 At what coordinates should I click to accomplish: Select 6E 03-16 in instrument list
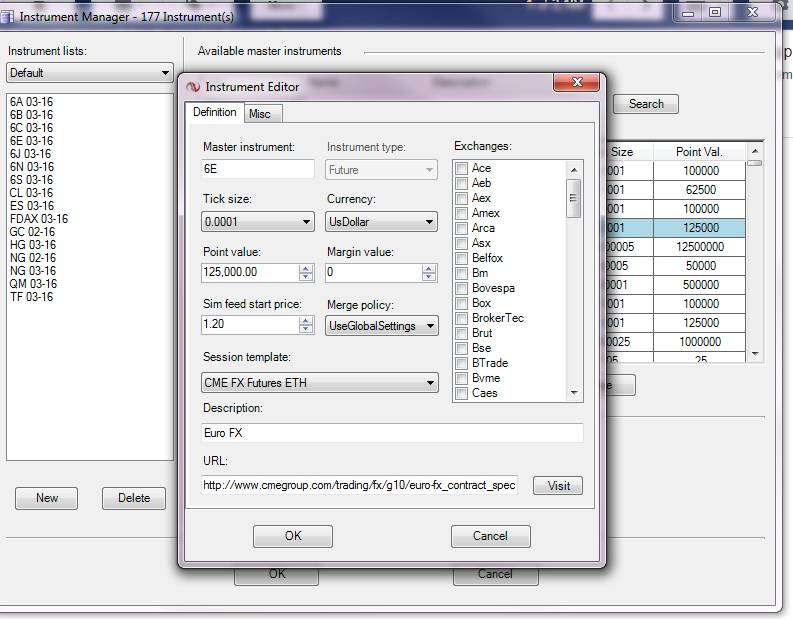tap(31, 141)
